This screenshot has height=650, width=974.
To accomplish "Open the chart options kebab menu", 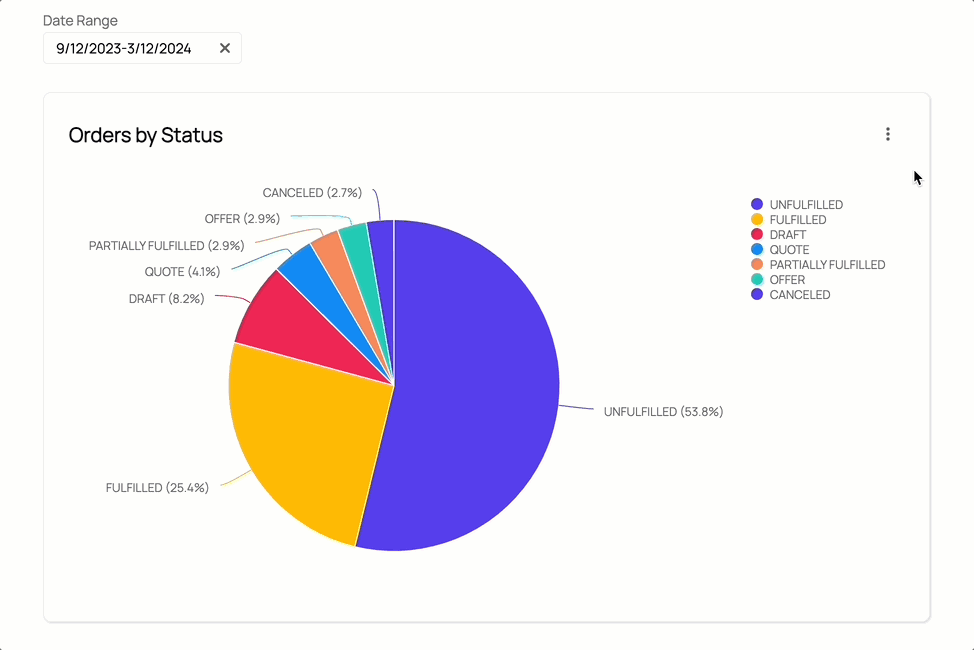I will tap(887, 134).
